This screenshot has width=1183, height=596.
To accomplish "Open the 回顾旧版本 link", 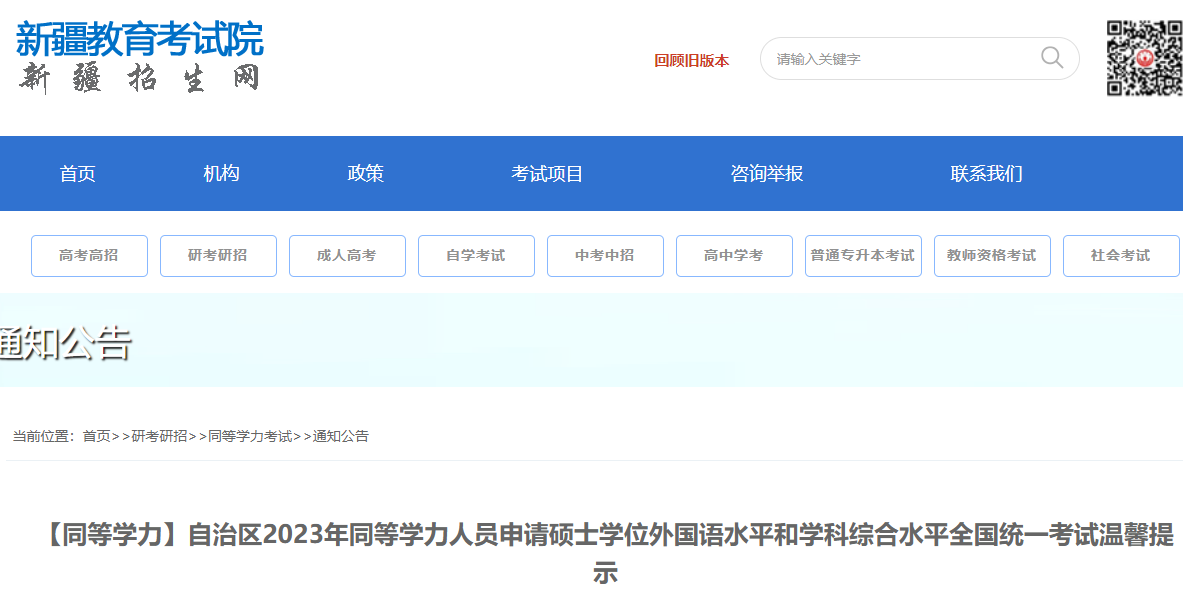I will click(x=691, y=61).
